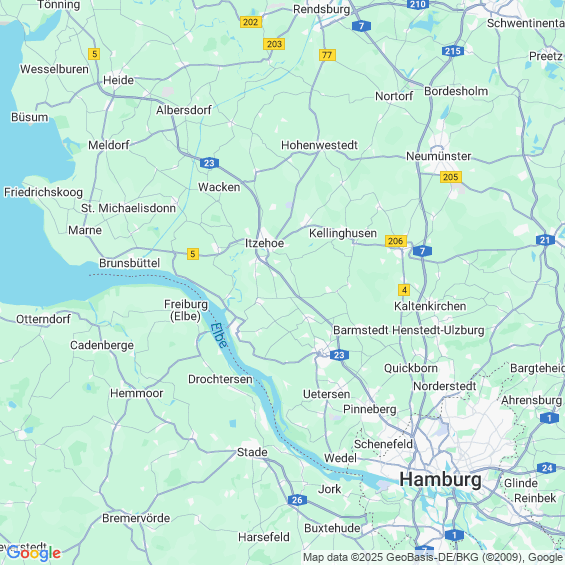Click the yellow 202 road shield
The width and height of the screenshot is (565, 565).
pos(250,22)
